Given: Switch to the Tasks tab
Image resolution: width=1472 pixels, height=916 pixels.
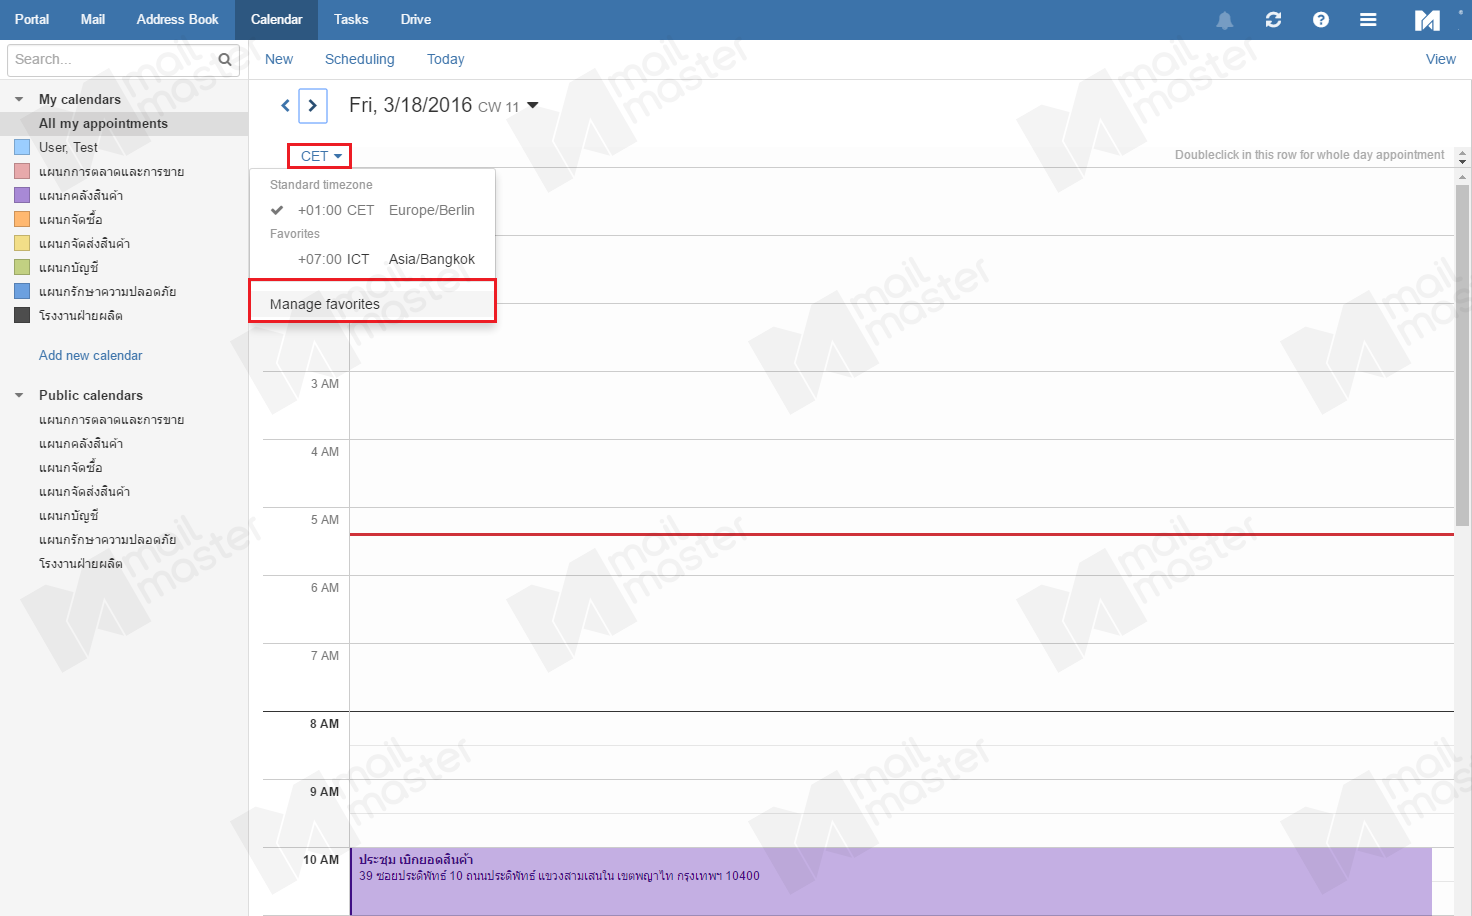Looking at the screenshot, I should 351,19.
